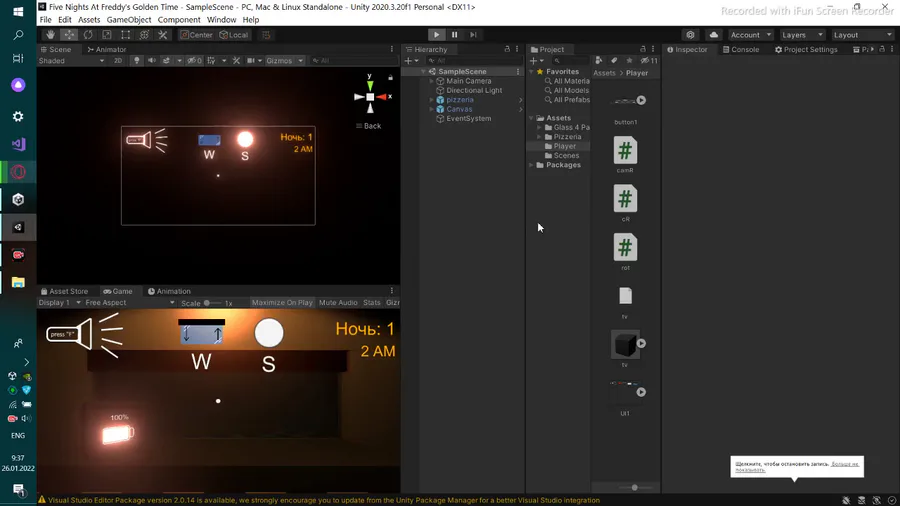Click Project search by type icon
This screenshot has width=900, height=506.
[x=599, y=61]
